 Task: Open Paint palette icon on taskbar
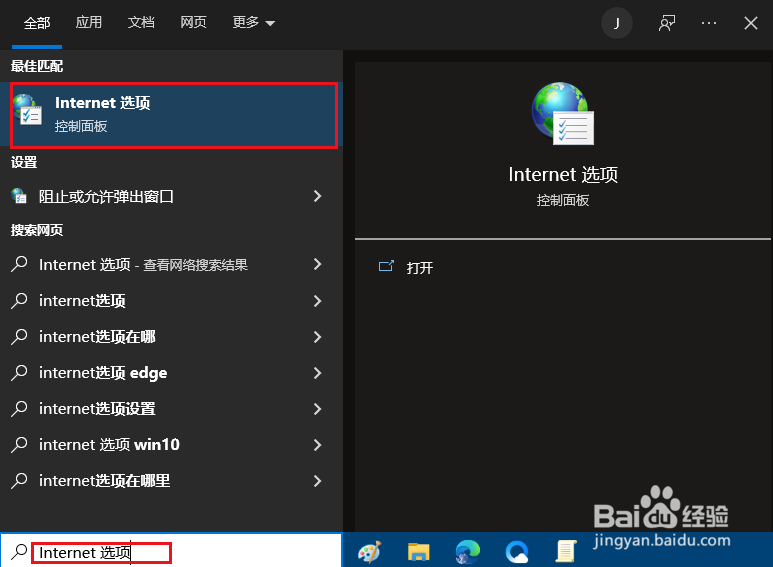click(x=370, y=552)
